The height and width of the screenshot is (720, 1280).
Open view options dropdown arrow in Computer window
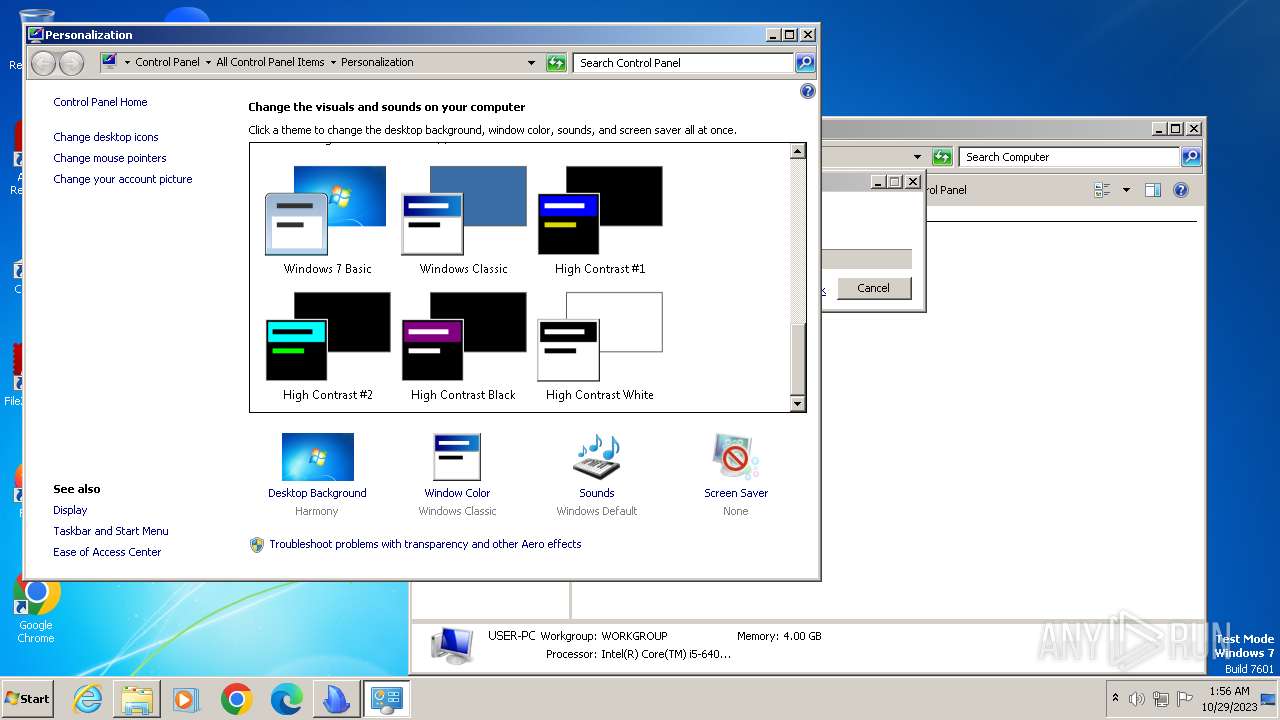pyautogui.click(x=1126, y=190)
